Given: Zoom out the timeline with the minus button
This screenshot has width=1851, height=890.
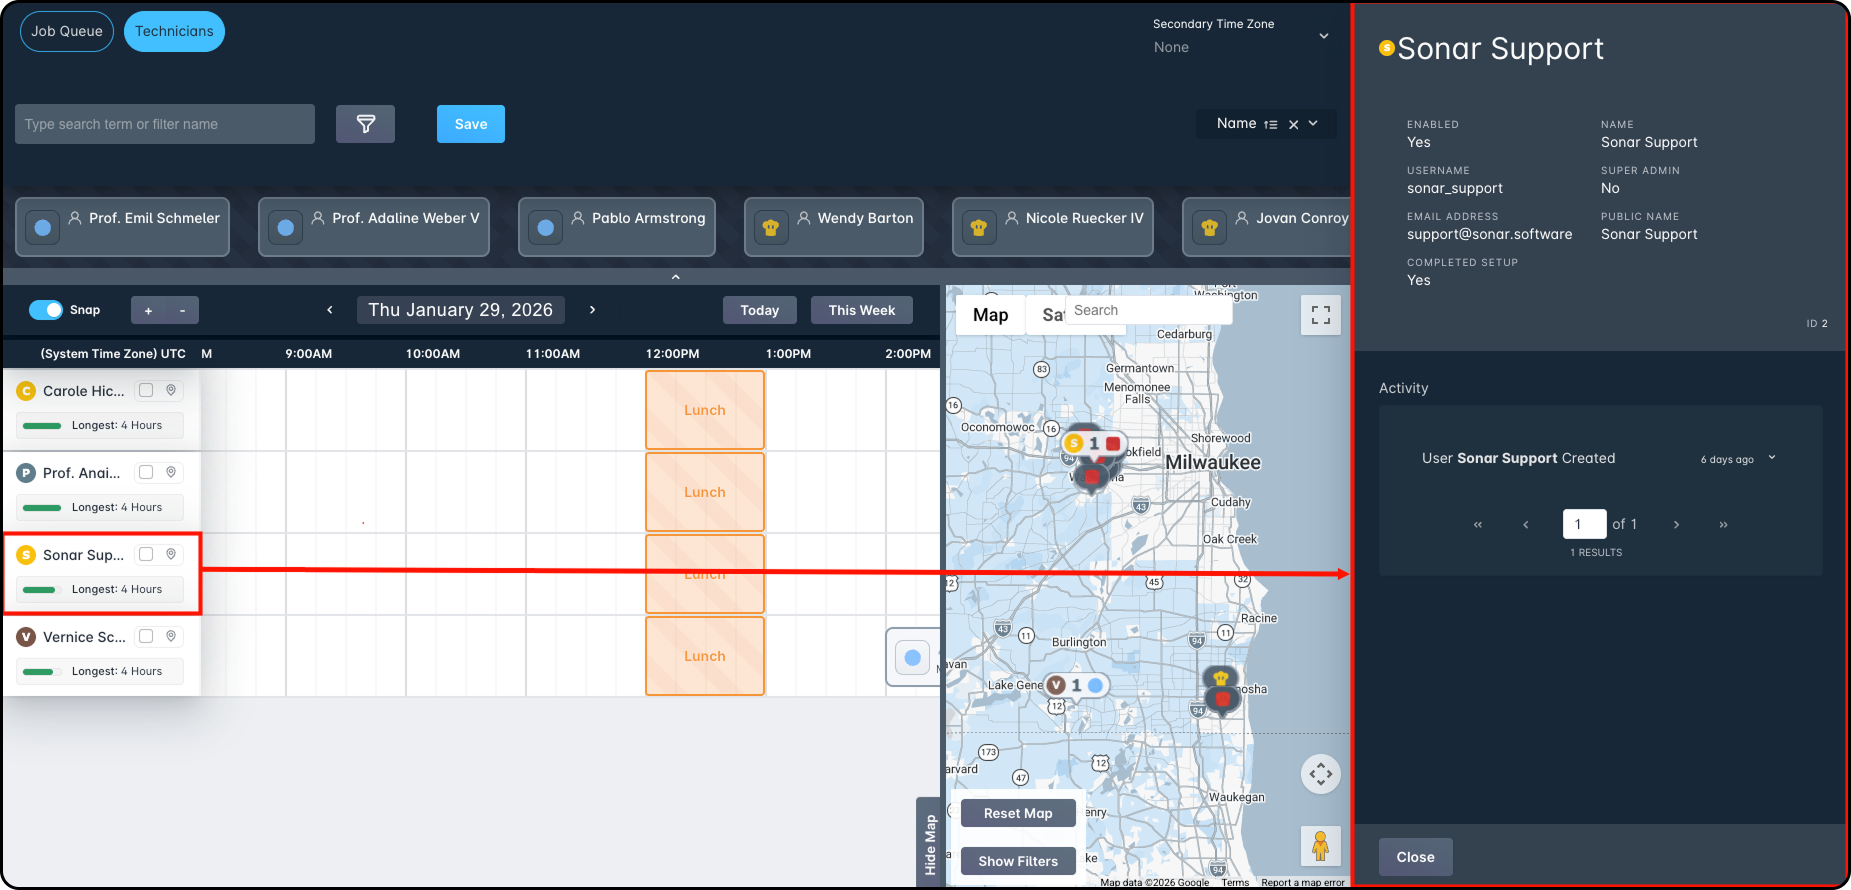Looking at the screenshot, I should (x=182, y=310).
